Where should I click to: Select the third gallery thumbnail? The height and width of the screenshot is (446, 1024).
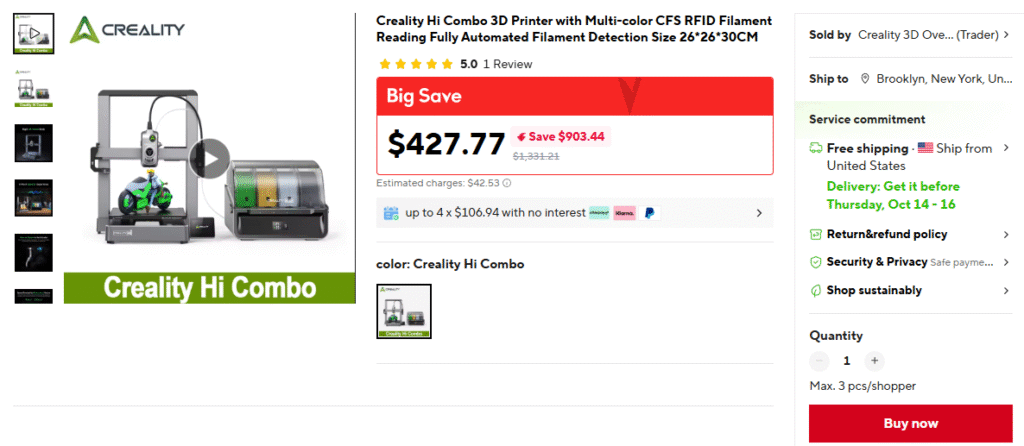[33, 143]
